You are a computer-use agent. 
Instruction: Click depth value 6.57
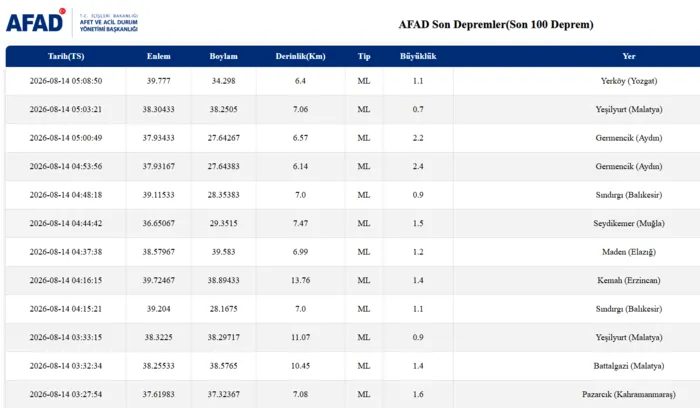click(300, 138)
